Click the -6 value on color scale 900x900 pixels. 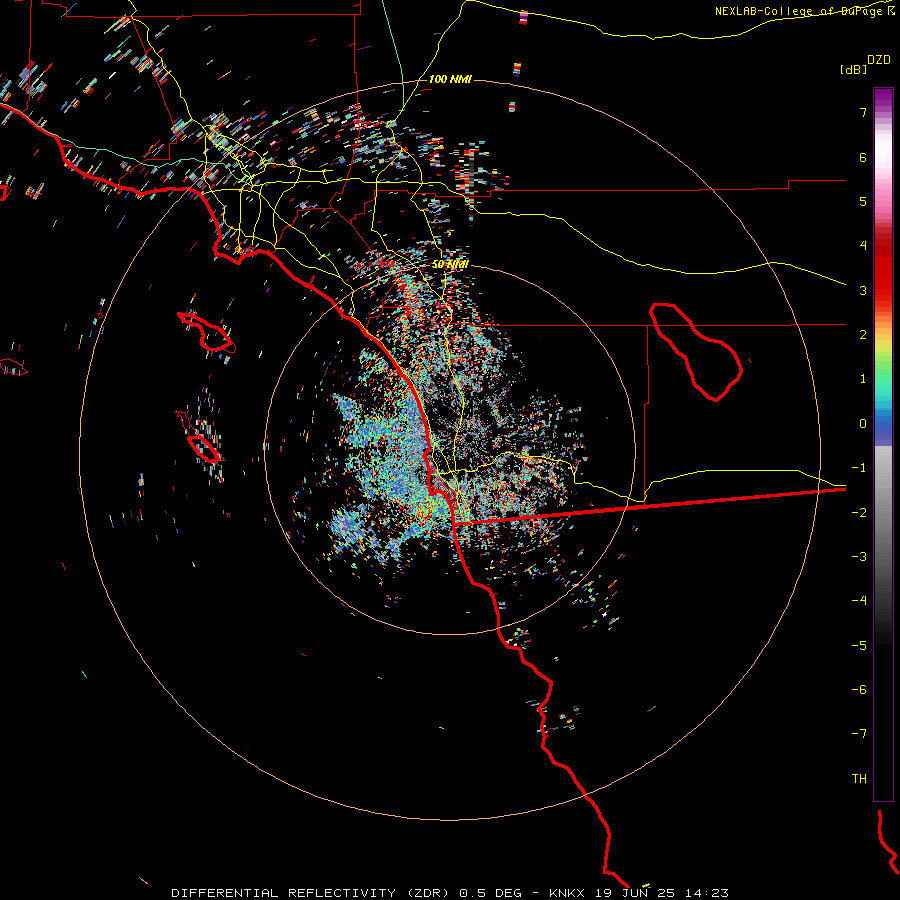pos(859,689)
